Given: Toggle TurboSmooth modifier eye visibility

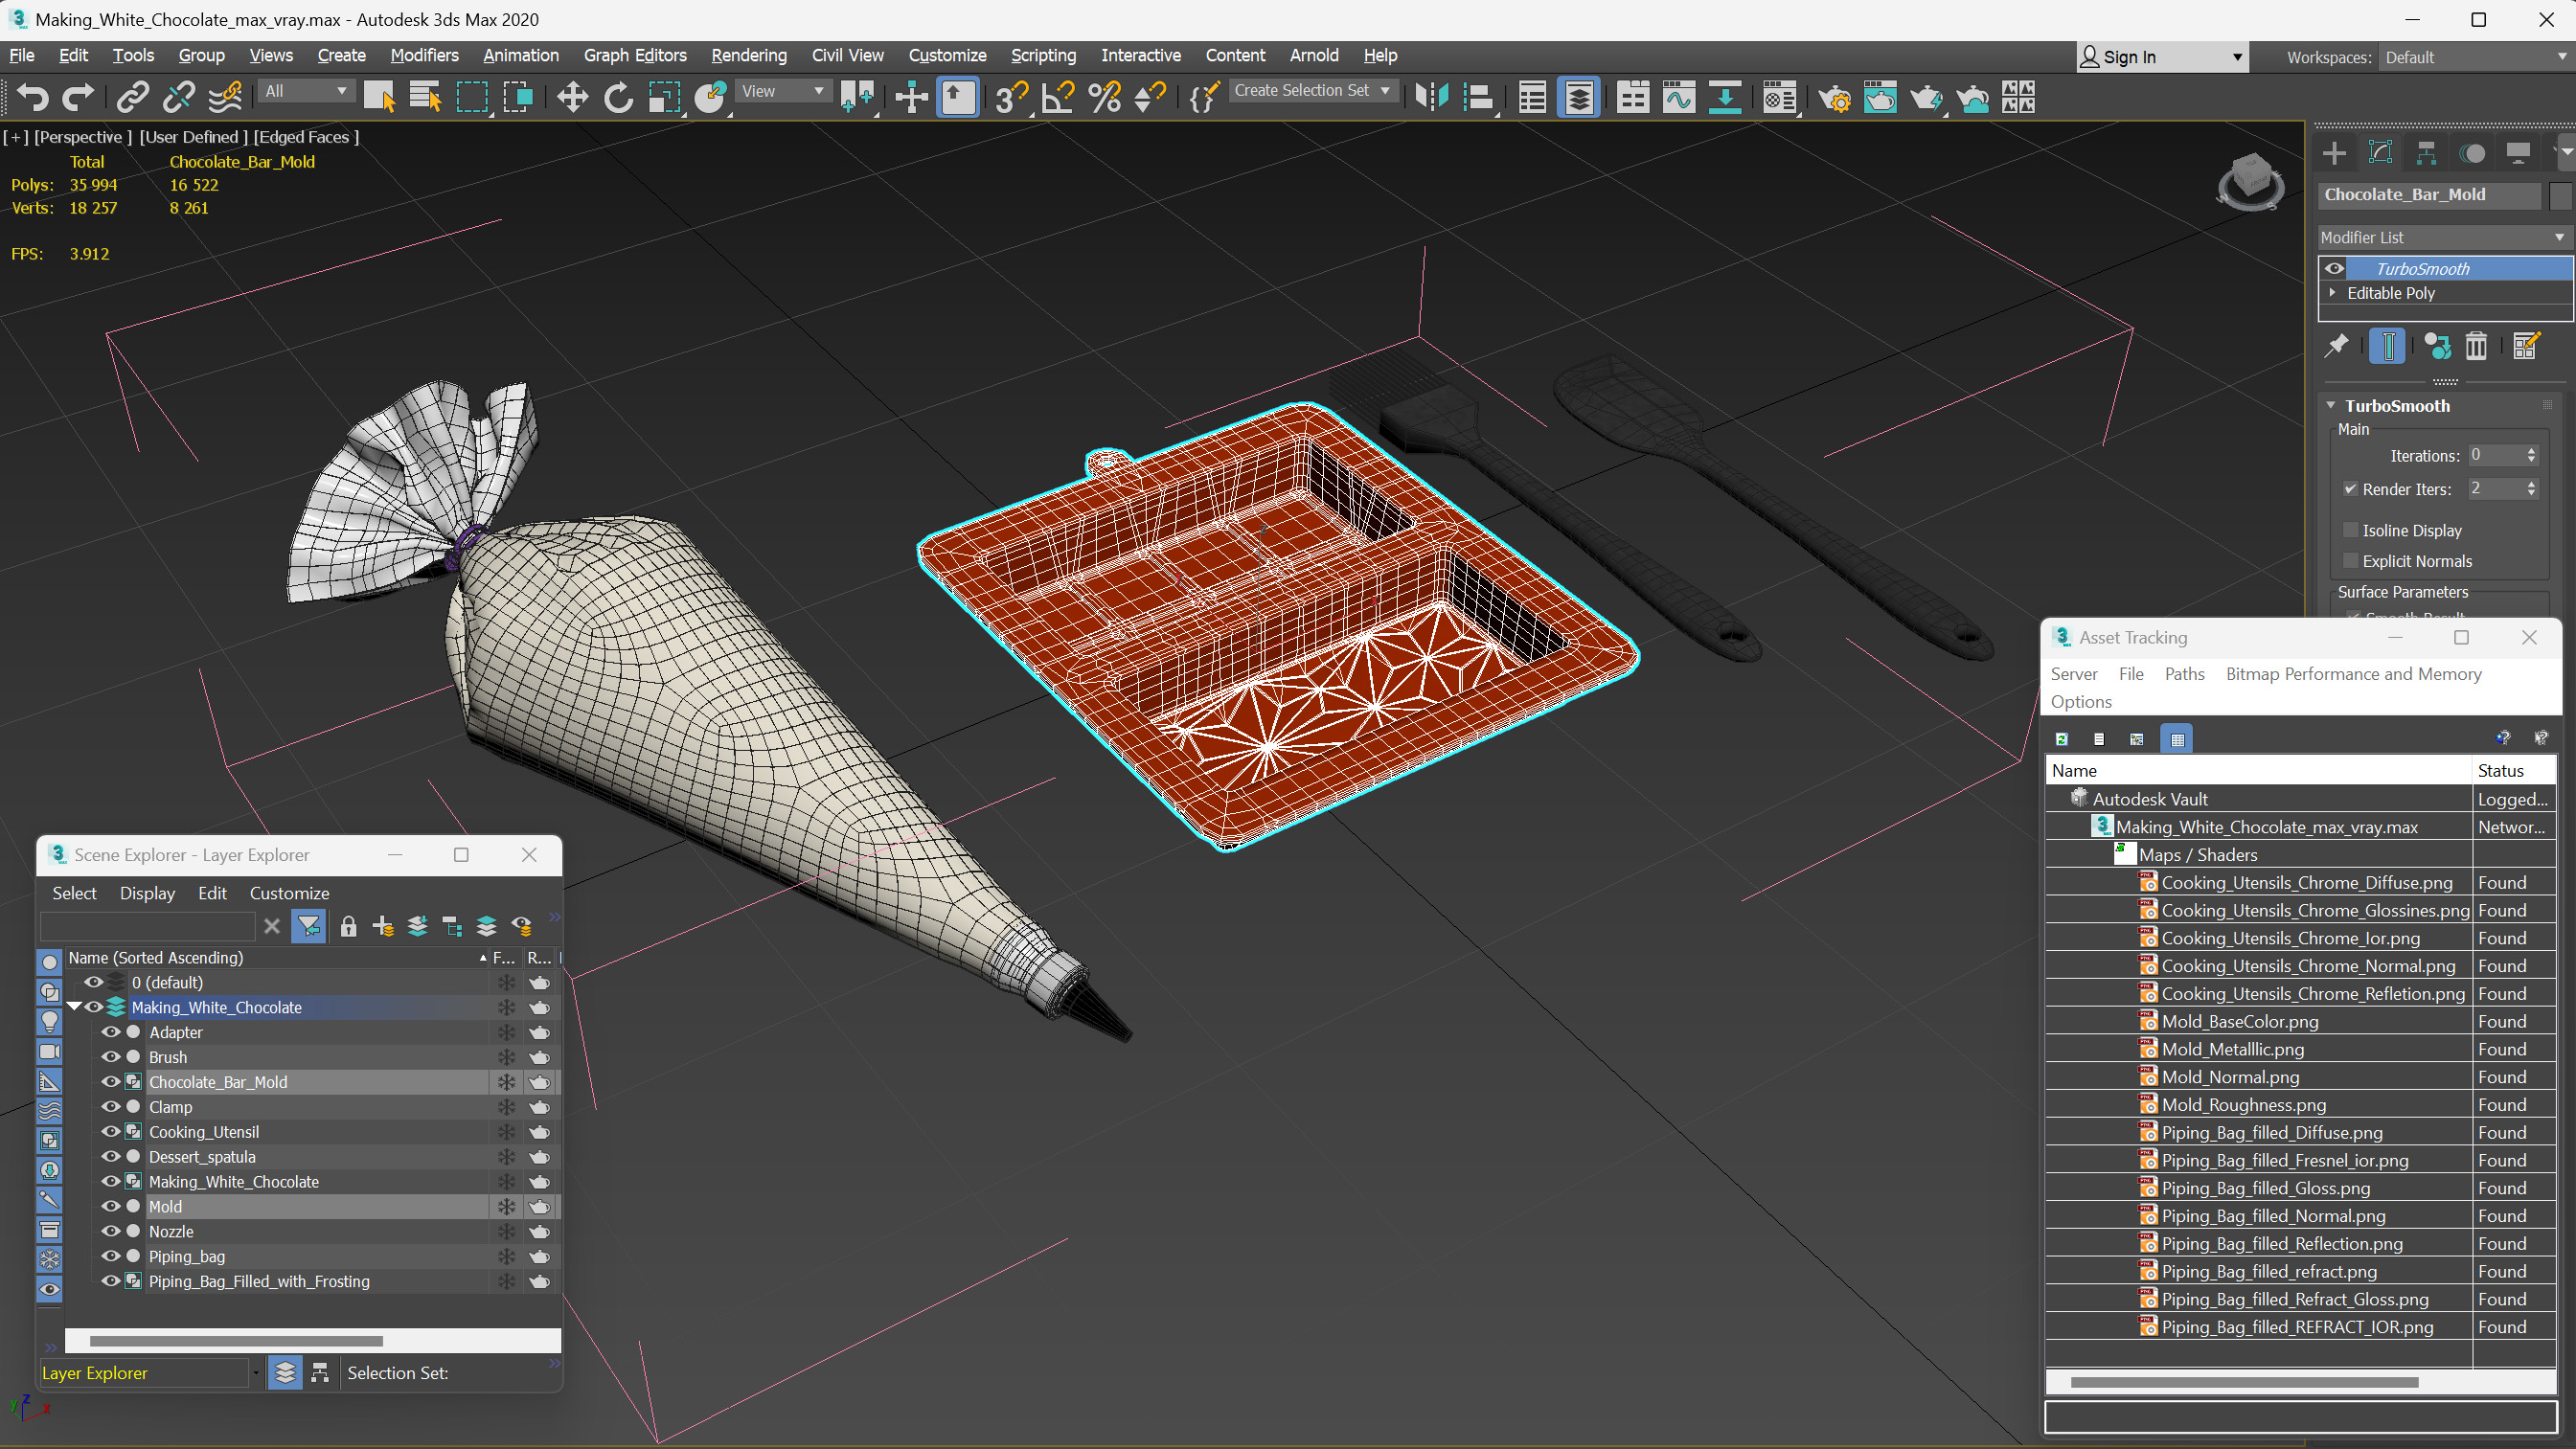Looking at the screenshot, I should coord(2333,268).
